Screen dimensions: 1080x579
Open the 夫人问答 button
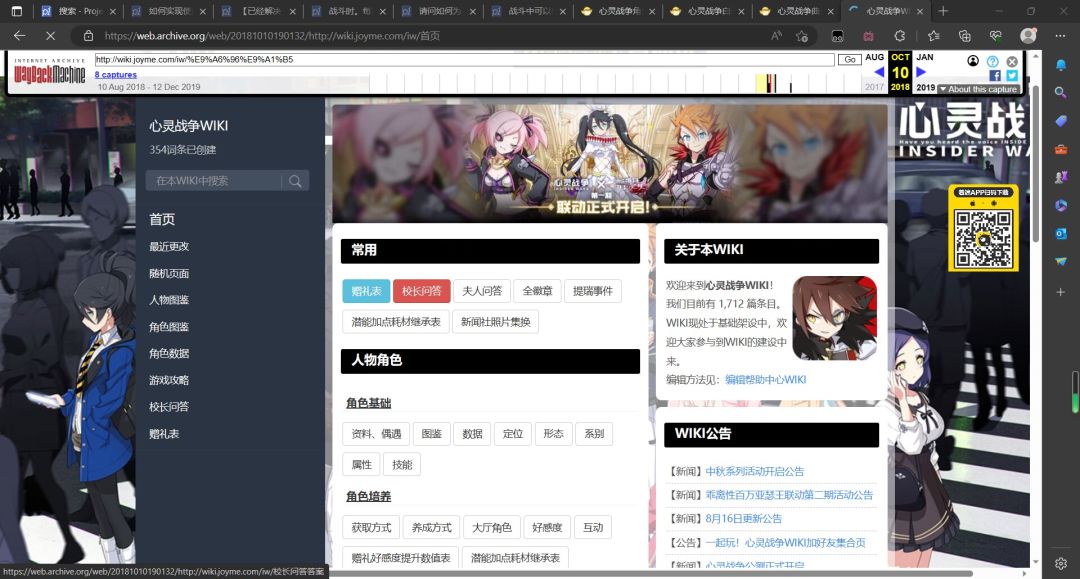(482, 291)
